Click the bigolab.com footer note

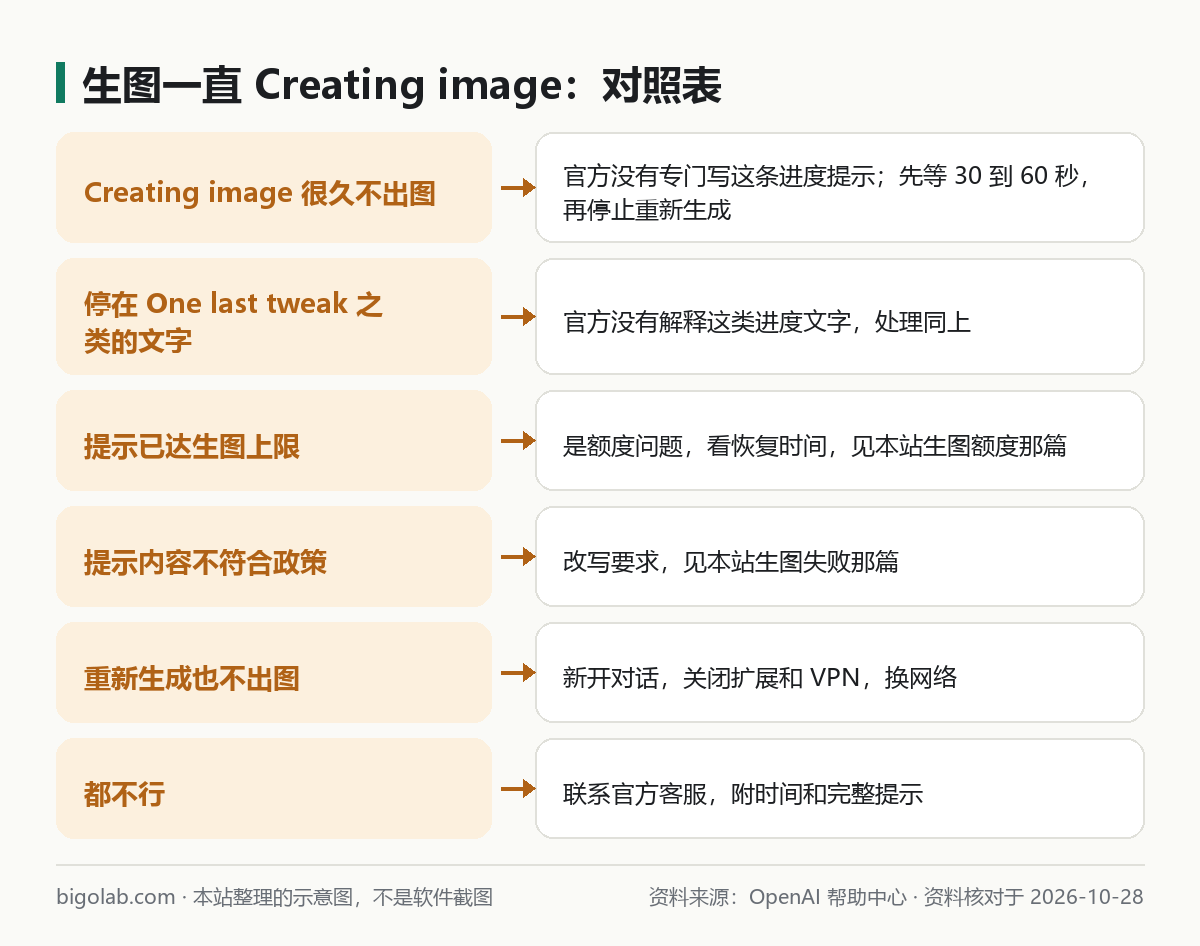point(275,897)
